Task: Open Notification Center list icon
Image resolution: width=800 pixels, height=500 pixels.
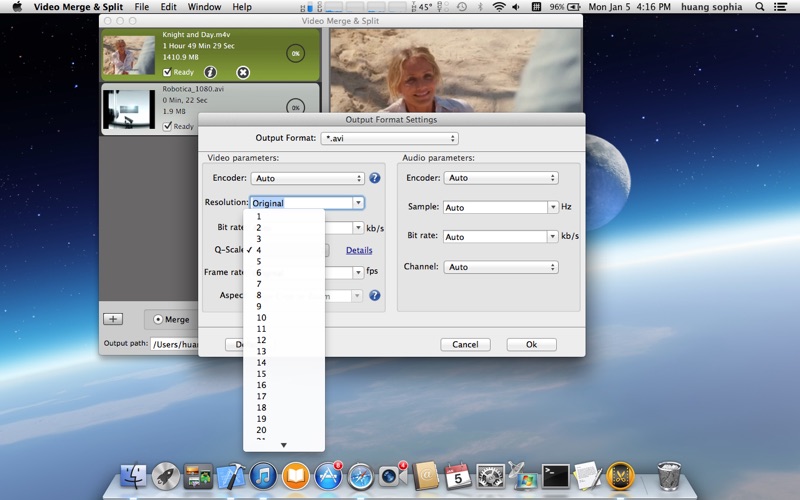Action: click(x=780, y=7)
